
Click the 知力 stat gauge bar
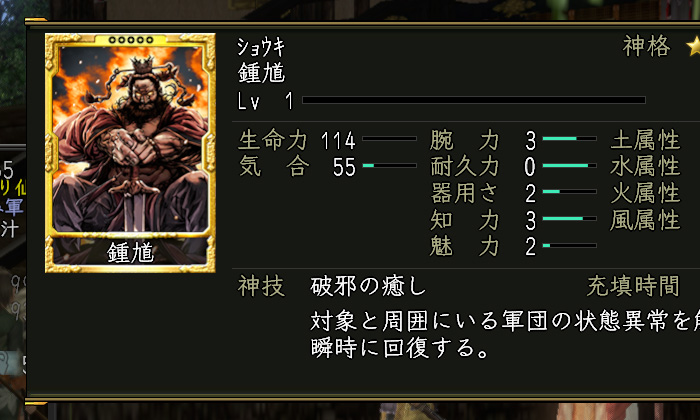point(569,219)
